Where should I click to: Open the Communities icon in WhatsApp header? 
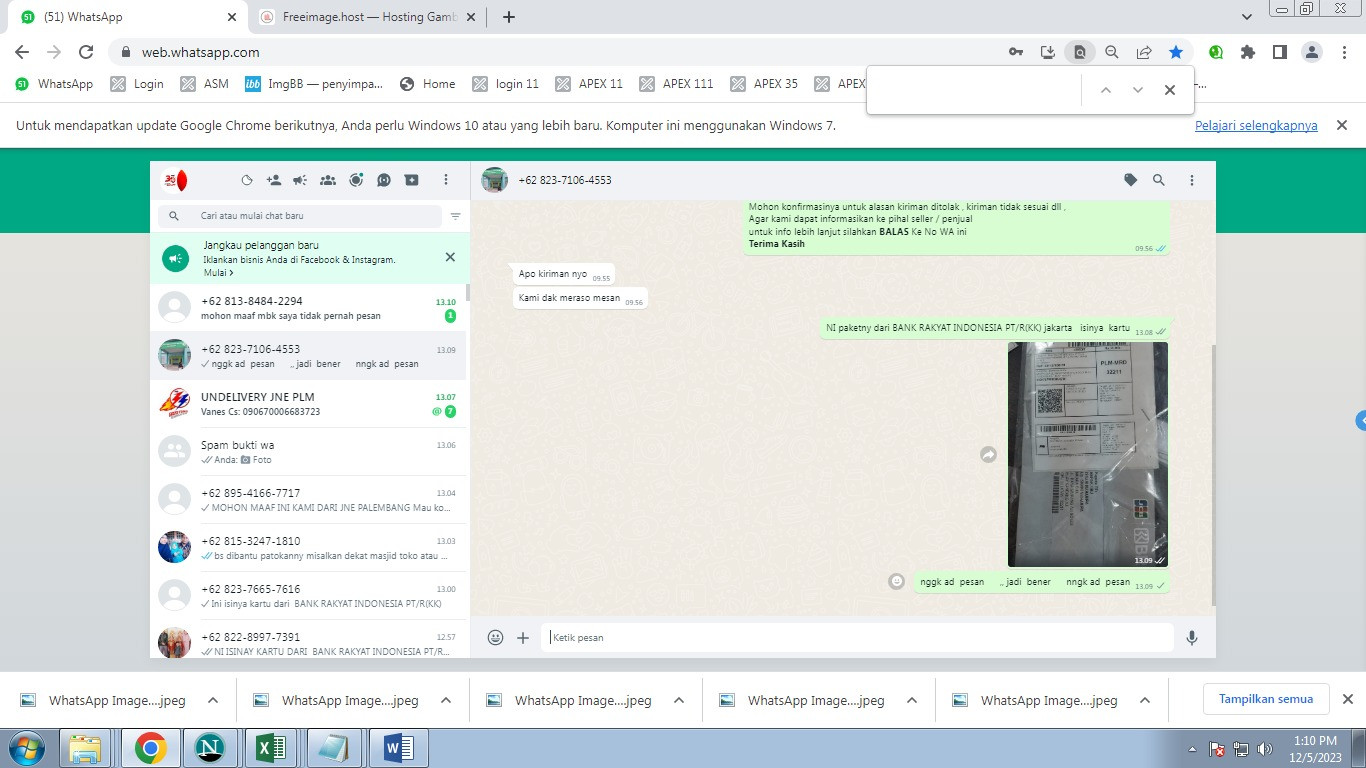pos(328,180)
